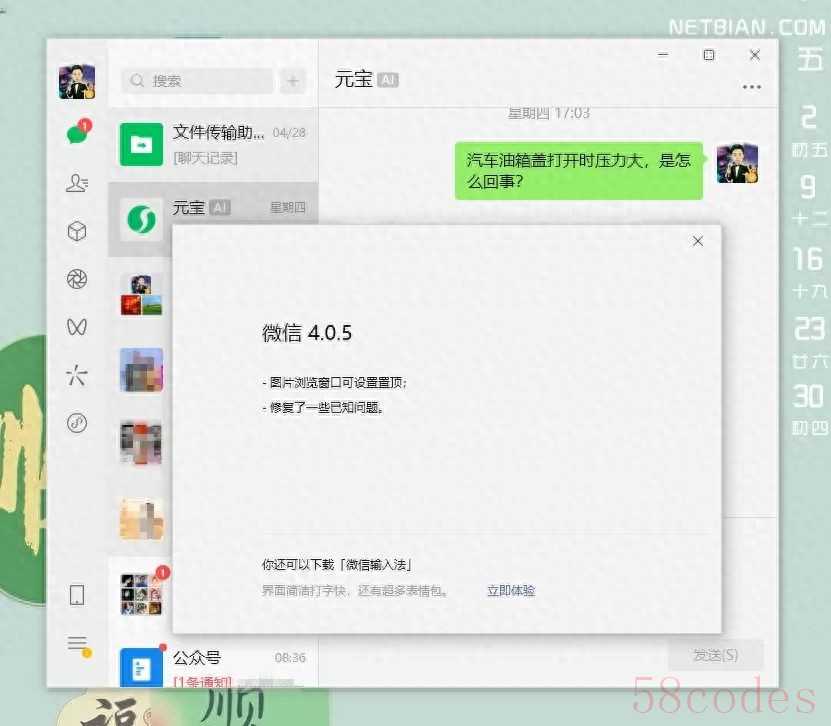Click the 04/28 date on 文件传输助手
This screenshot has width=831, height=726.
(x=289, y=133)
